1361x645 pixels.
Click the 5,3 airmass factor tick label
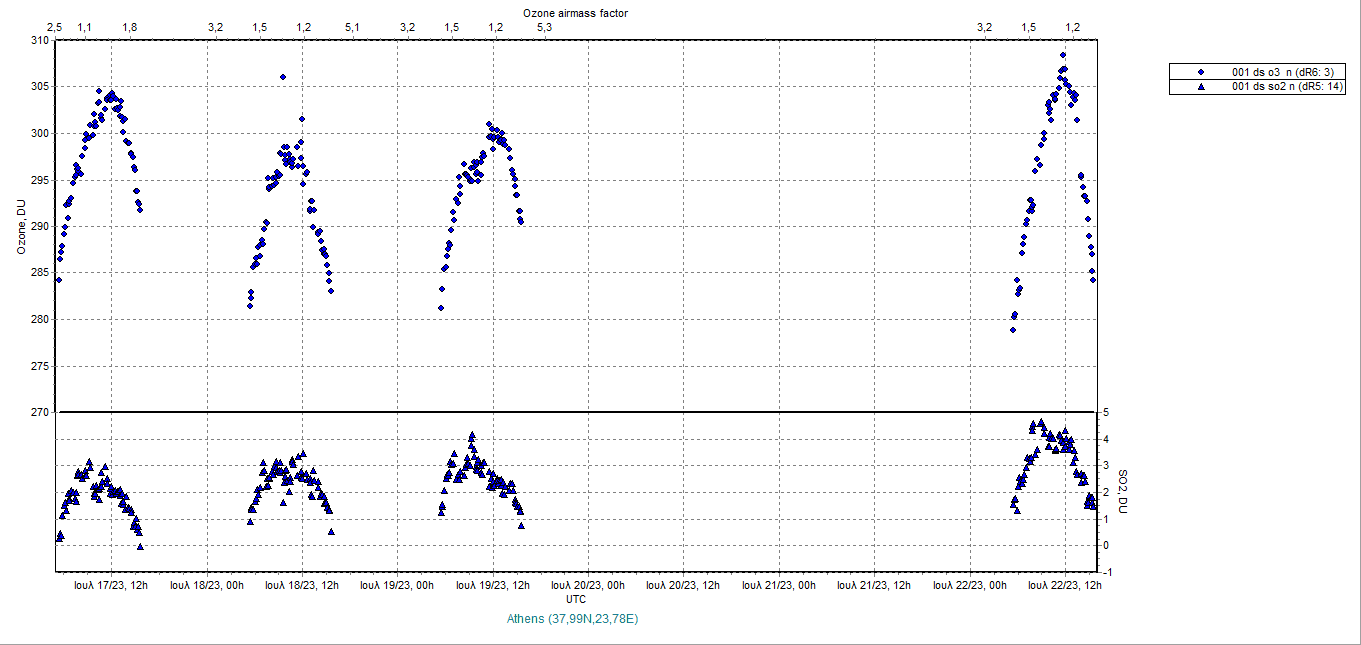[544, 27]
